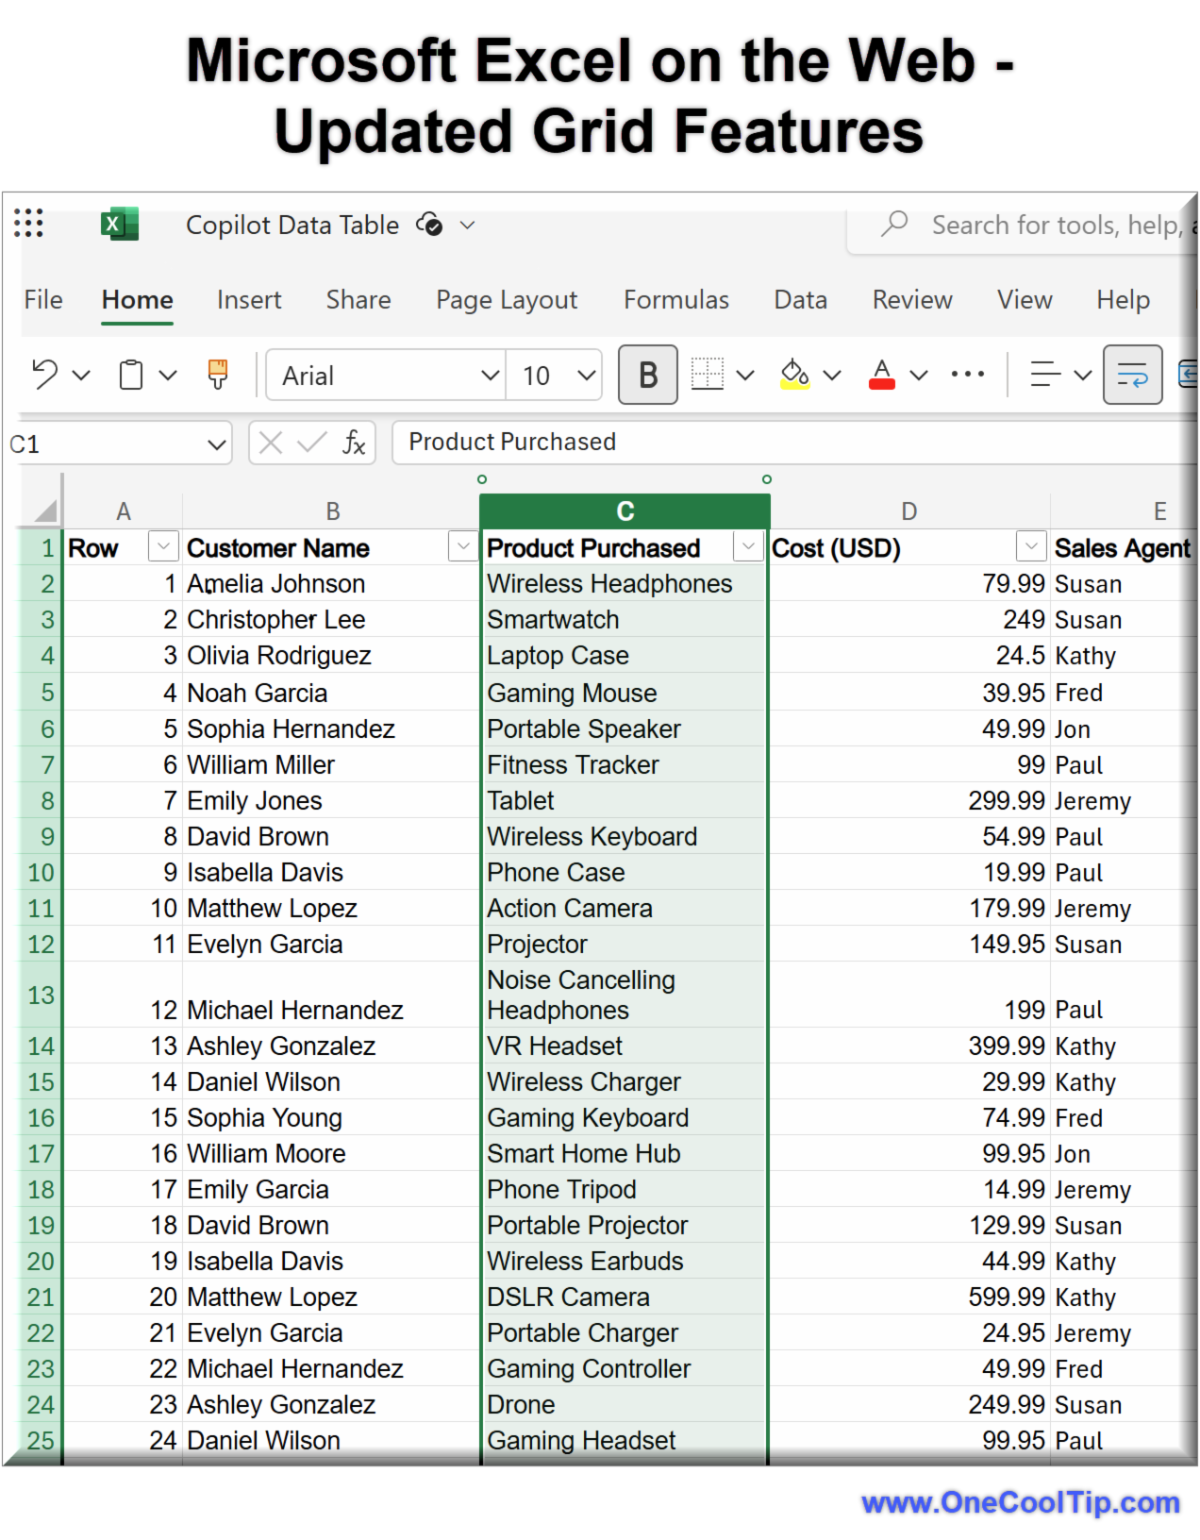
Task: Toggle the Wrap Text button
Action: [x=1132, y=375]
